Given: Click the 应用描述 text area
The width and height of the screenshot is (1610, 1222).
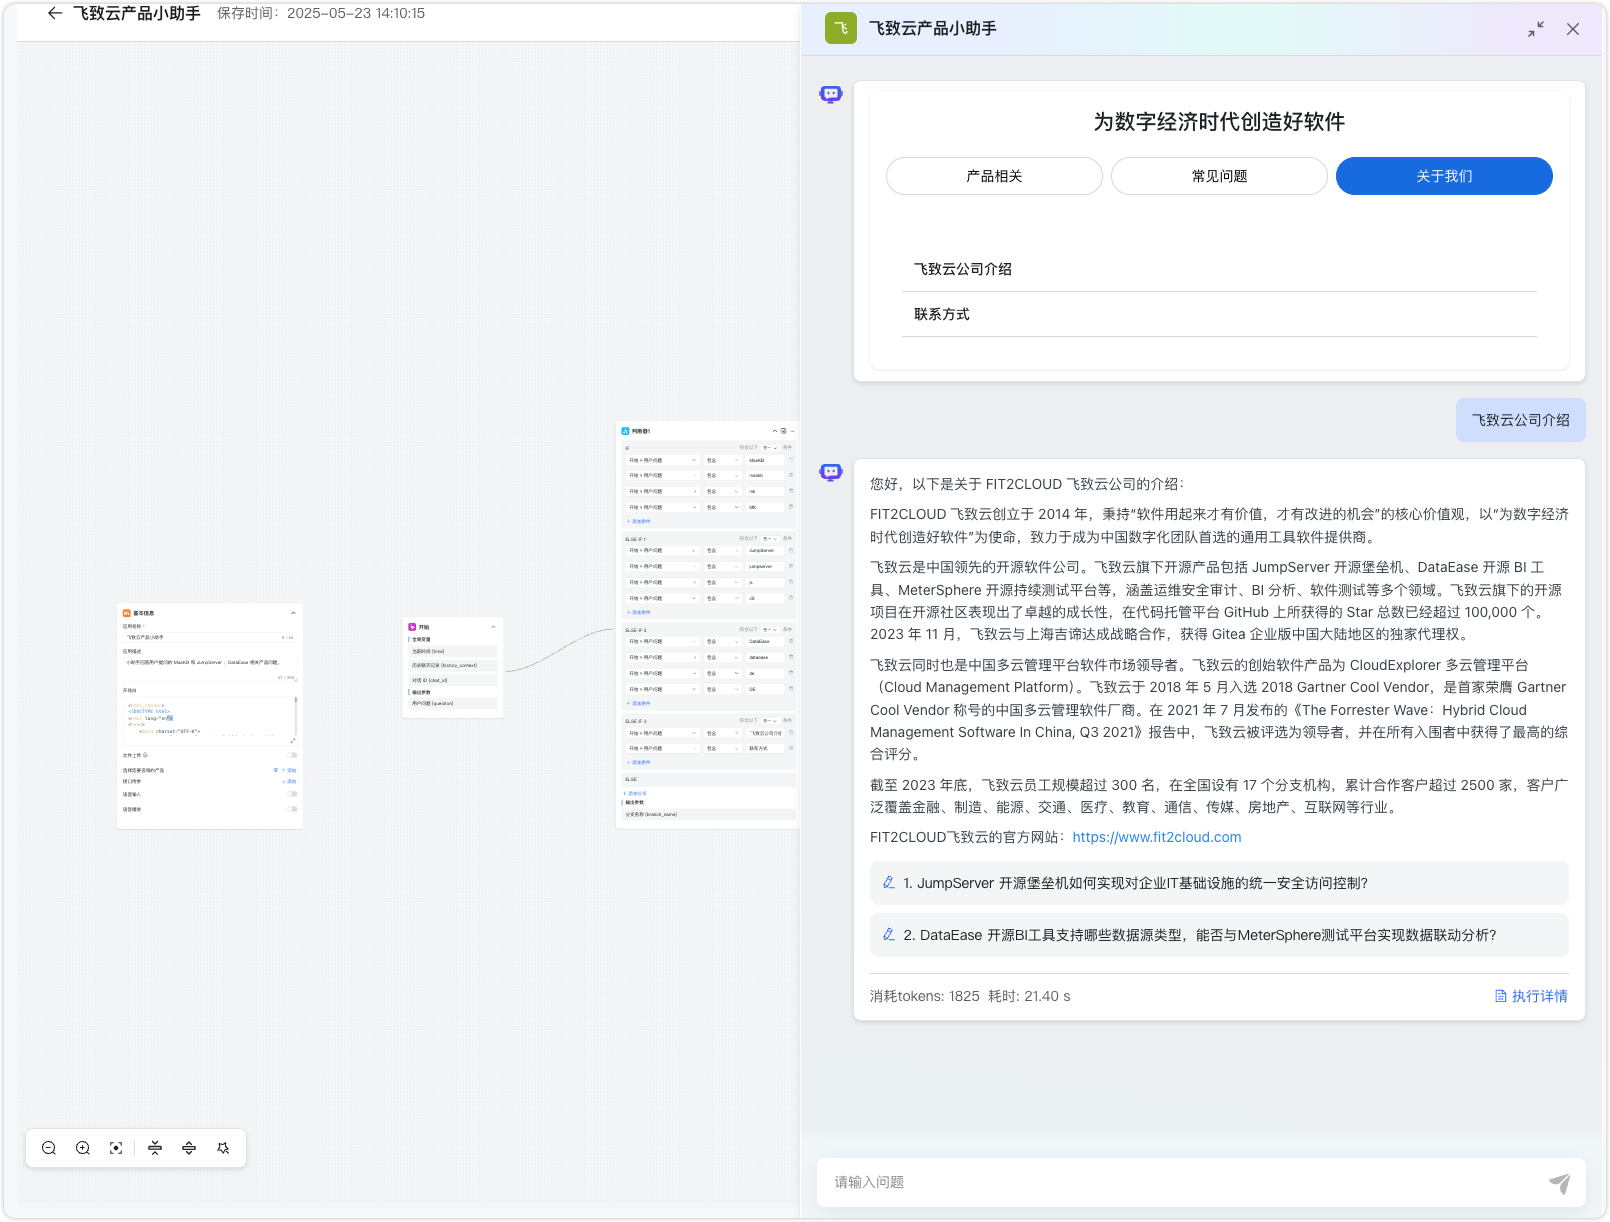Looking at the screenshot, I should tap(209, 668).
